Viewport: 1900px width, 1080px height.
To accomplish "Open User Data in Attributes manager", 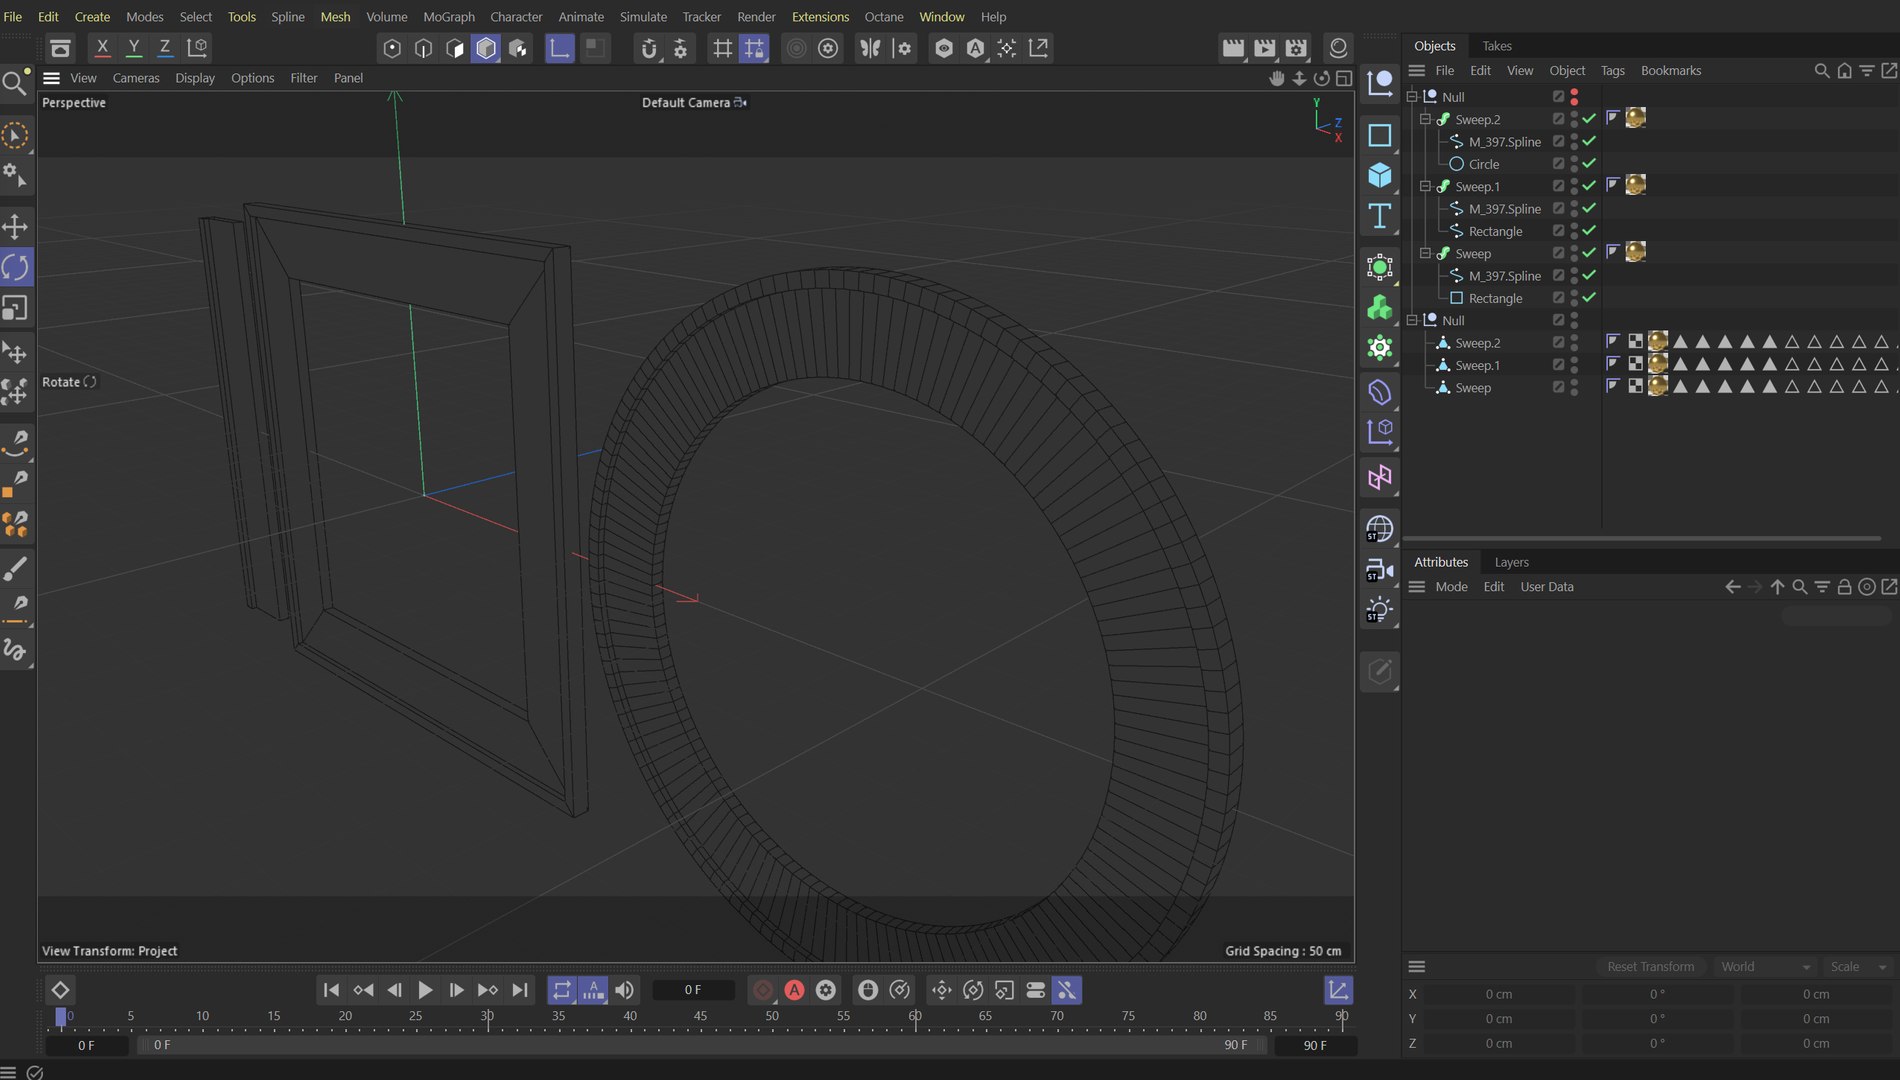I will [1547, 587].
